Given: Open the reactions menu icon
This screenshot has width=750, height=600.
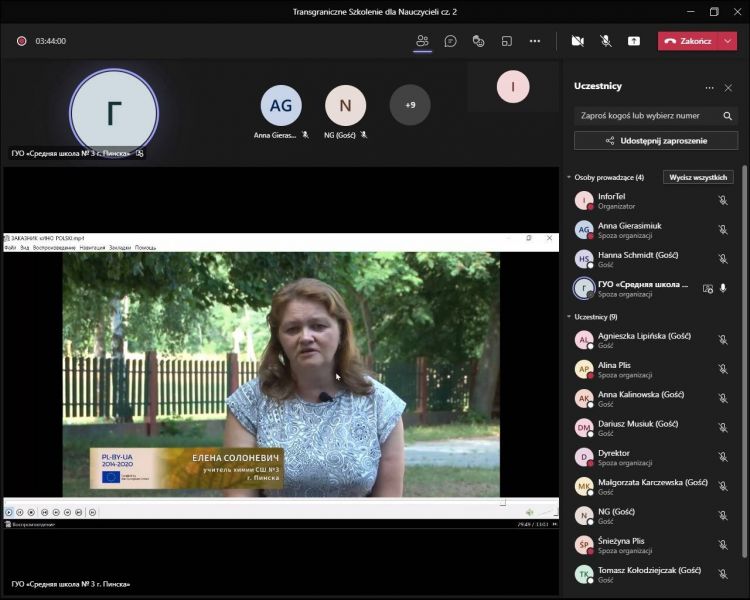Looking at the screenshot, I should coord(478,41).
